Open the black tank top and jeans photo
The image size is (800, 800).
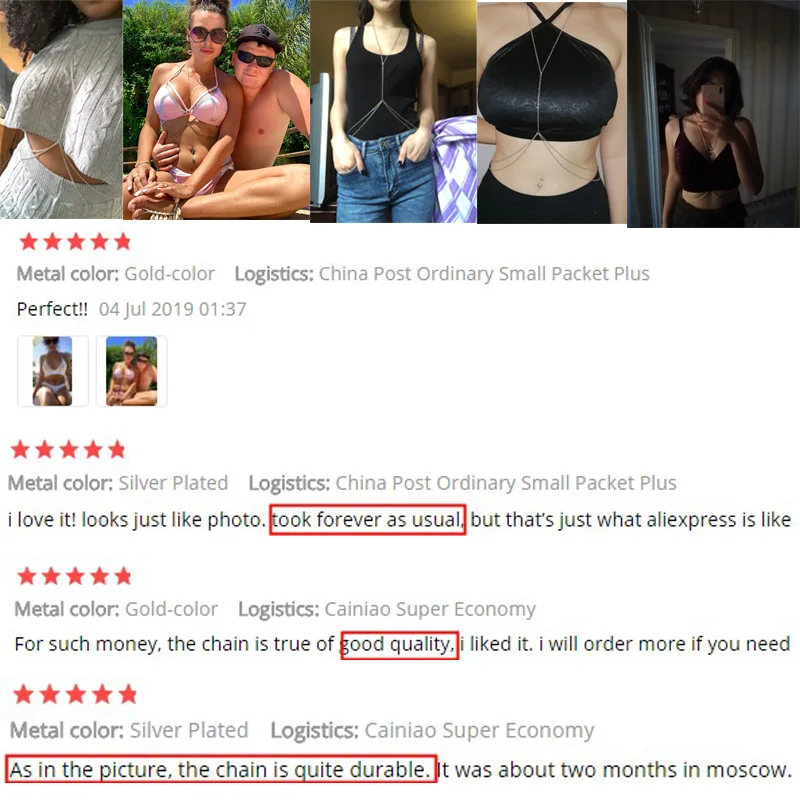point(393,111)
